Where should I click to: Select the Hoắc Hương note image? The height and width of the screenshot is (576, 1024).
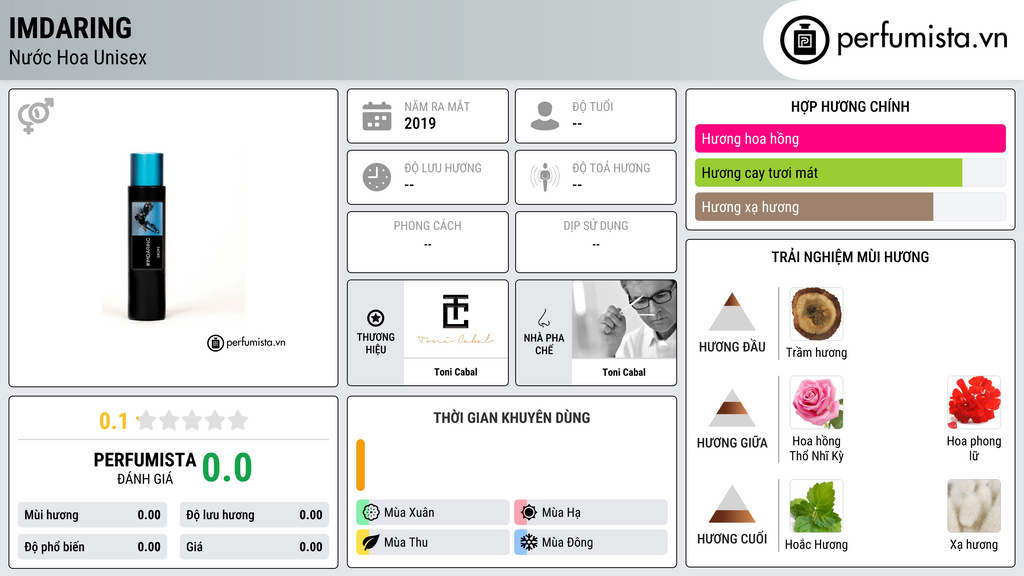(x=816, y=506)
